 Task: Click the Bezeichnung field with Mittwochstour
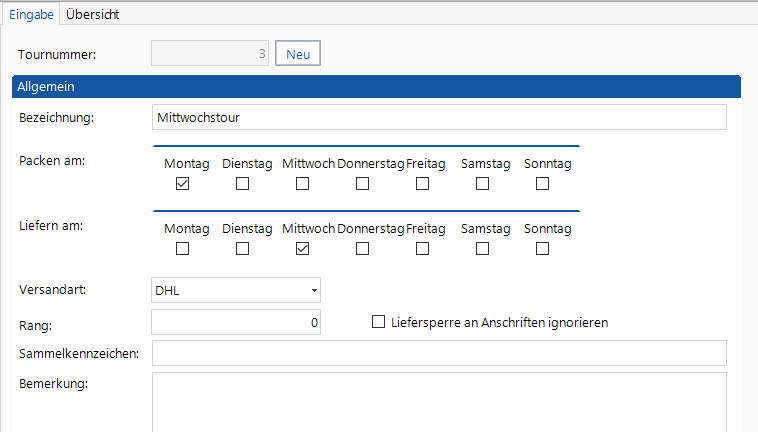pos(438,118)
